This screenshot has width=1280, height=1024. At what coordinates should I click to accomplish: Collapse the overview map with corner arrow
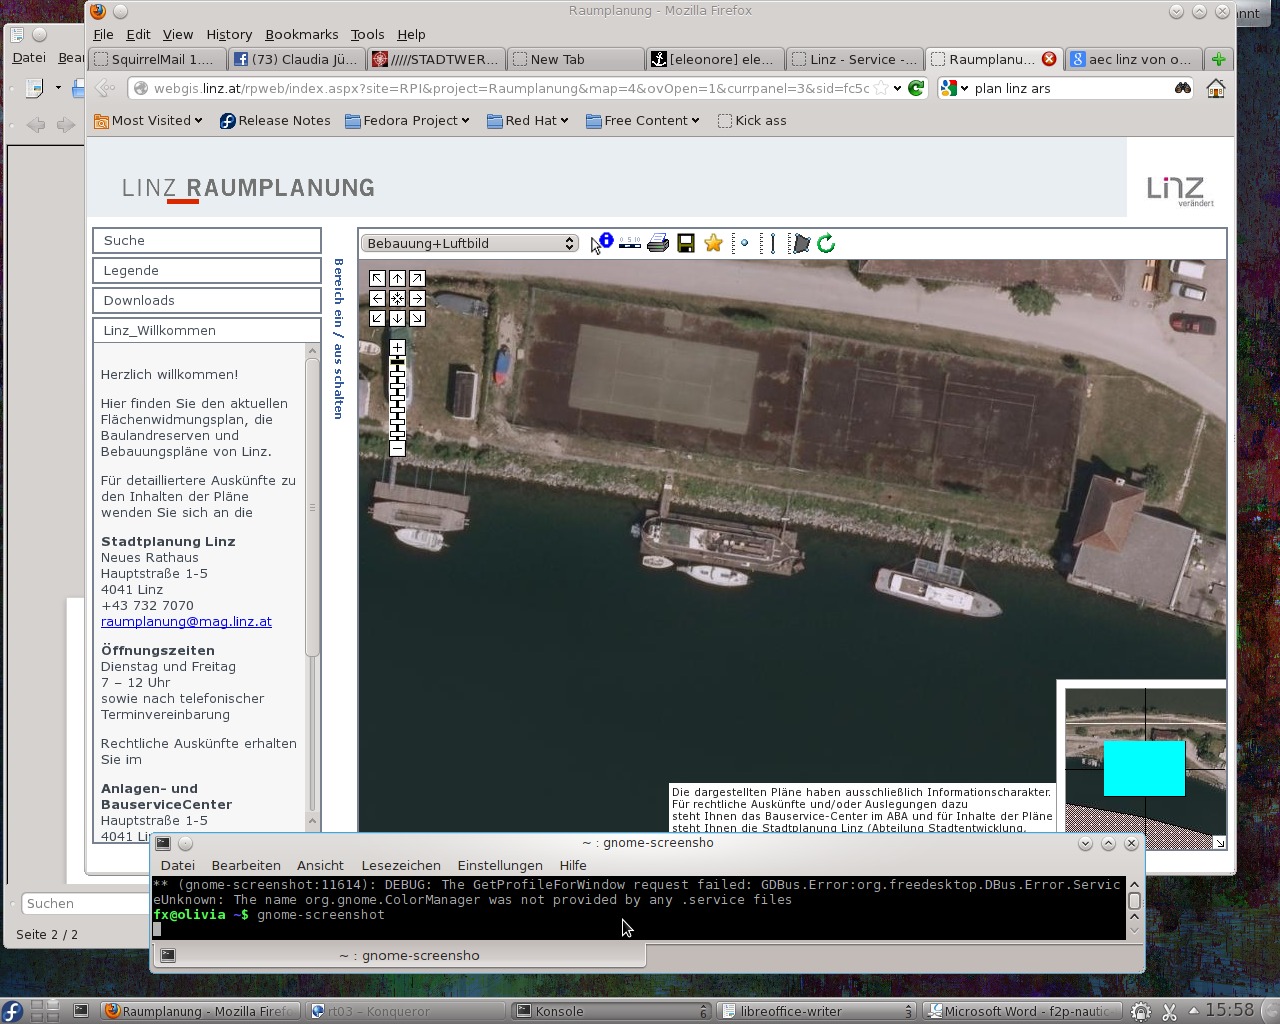coord(1219,843)
